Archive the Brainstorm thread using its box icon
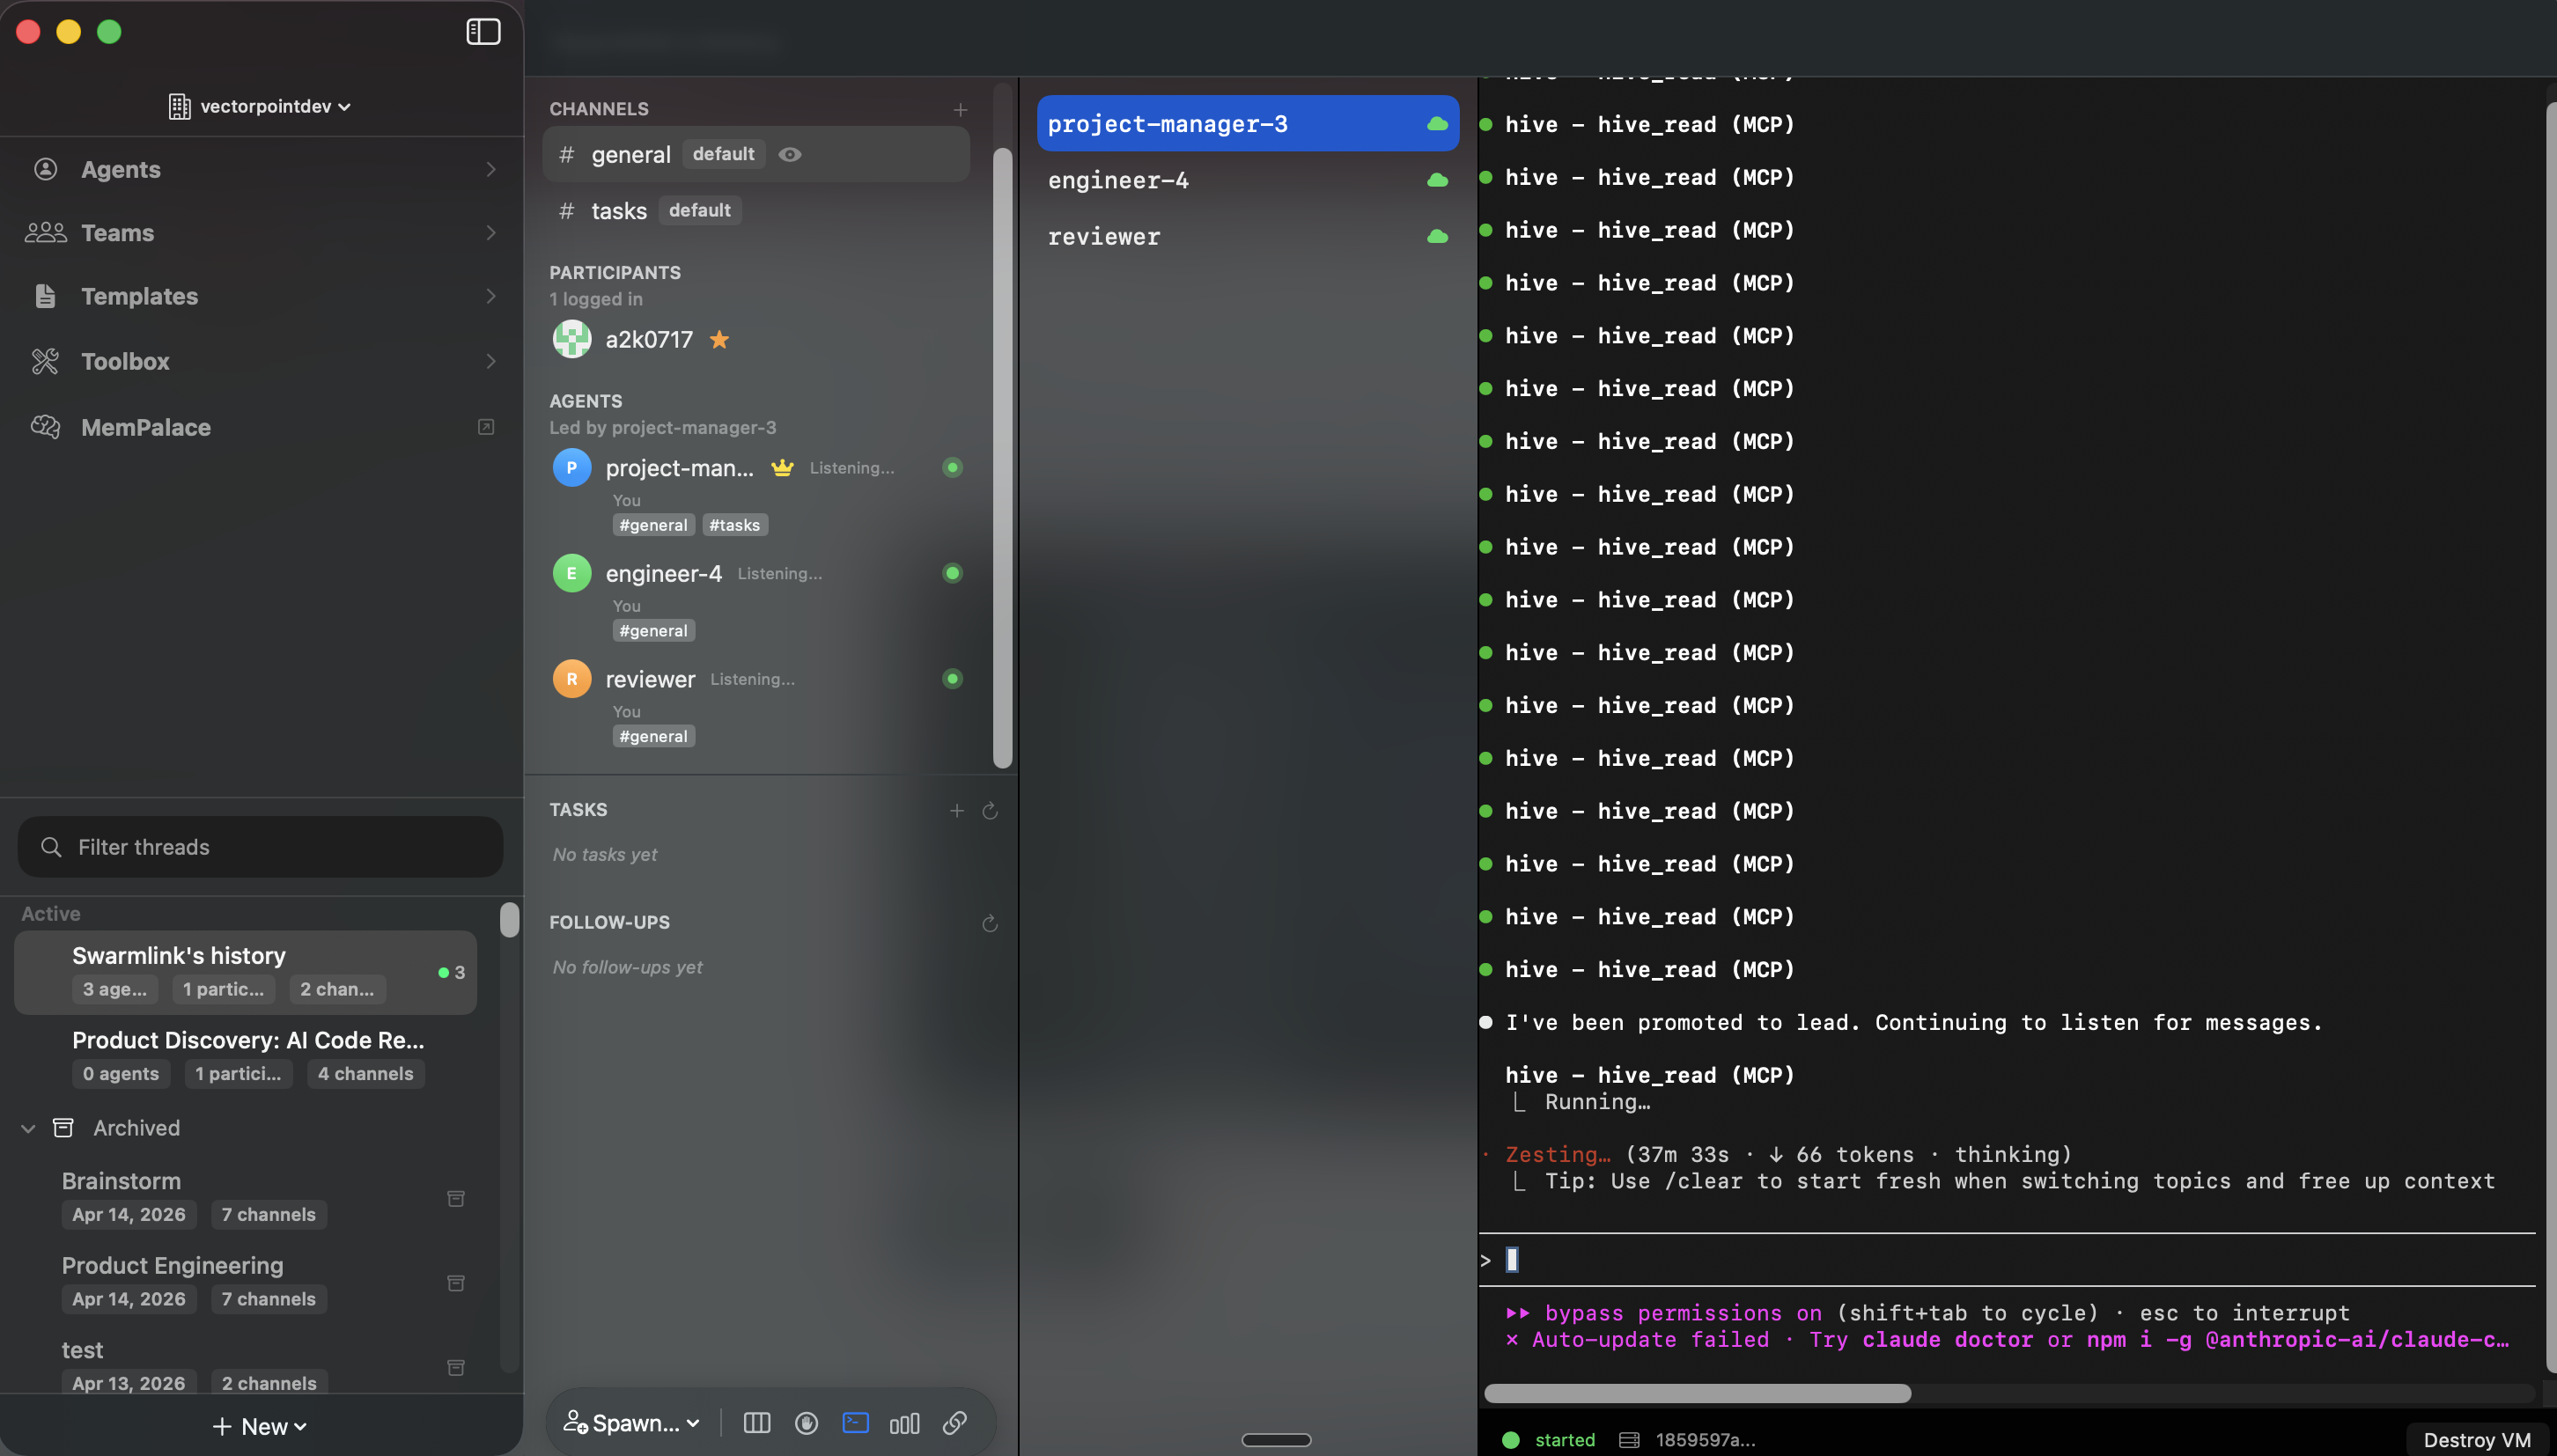This screenshot has width=2557, height=1456. [456, 1198]
